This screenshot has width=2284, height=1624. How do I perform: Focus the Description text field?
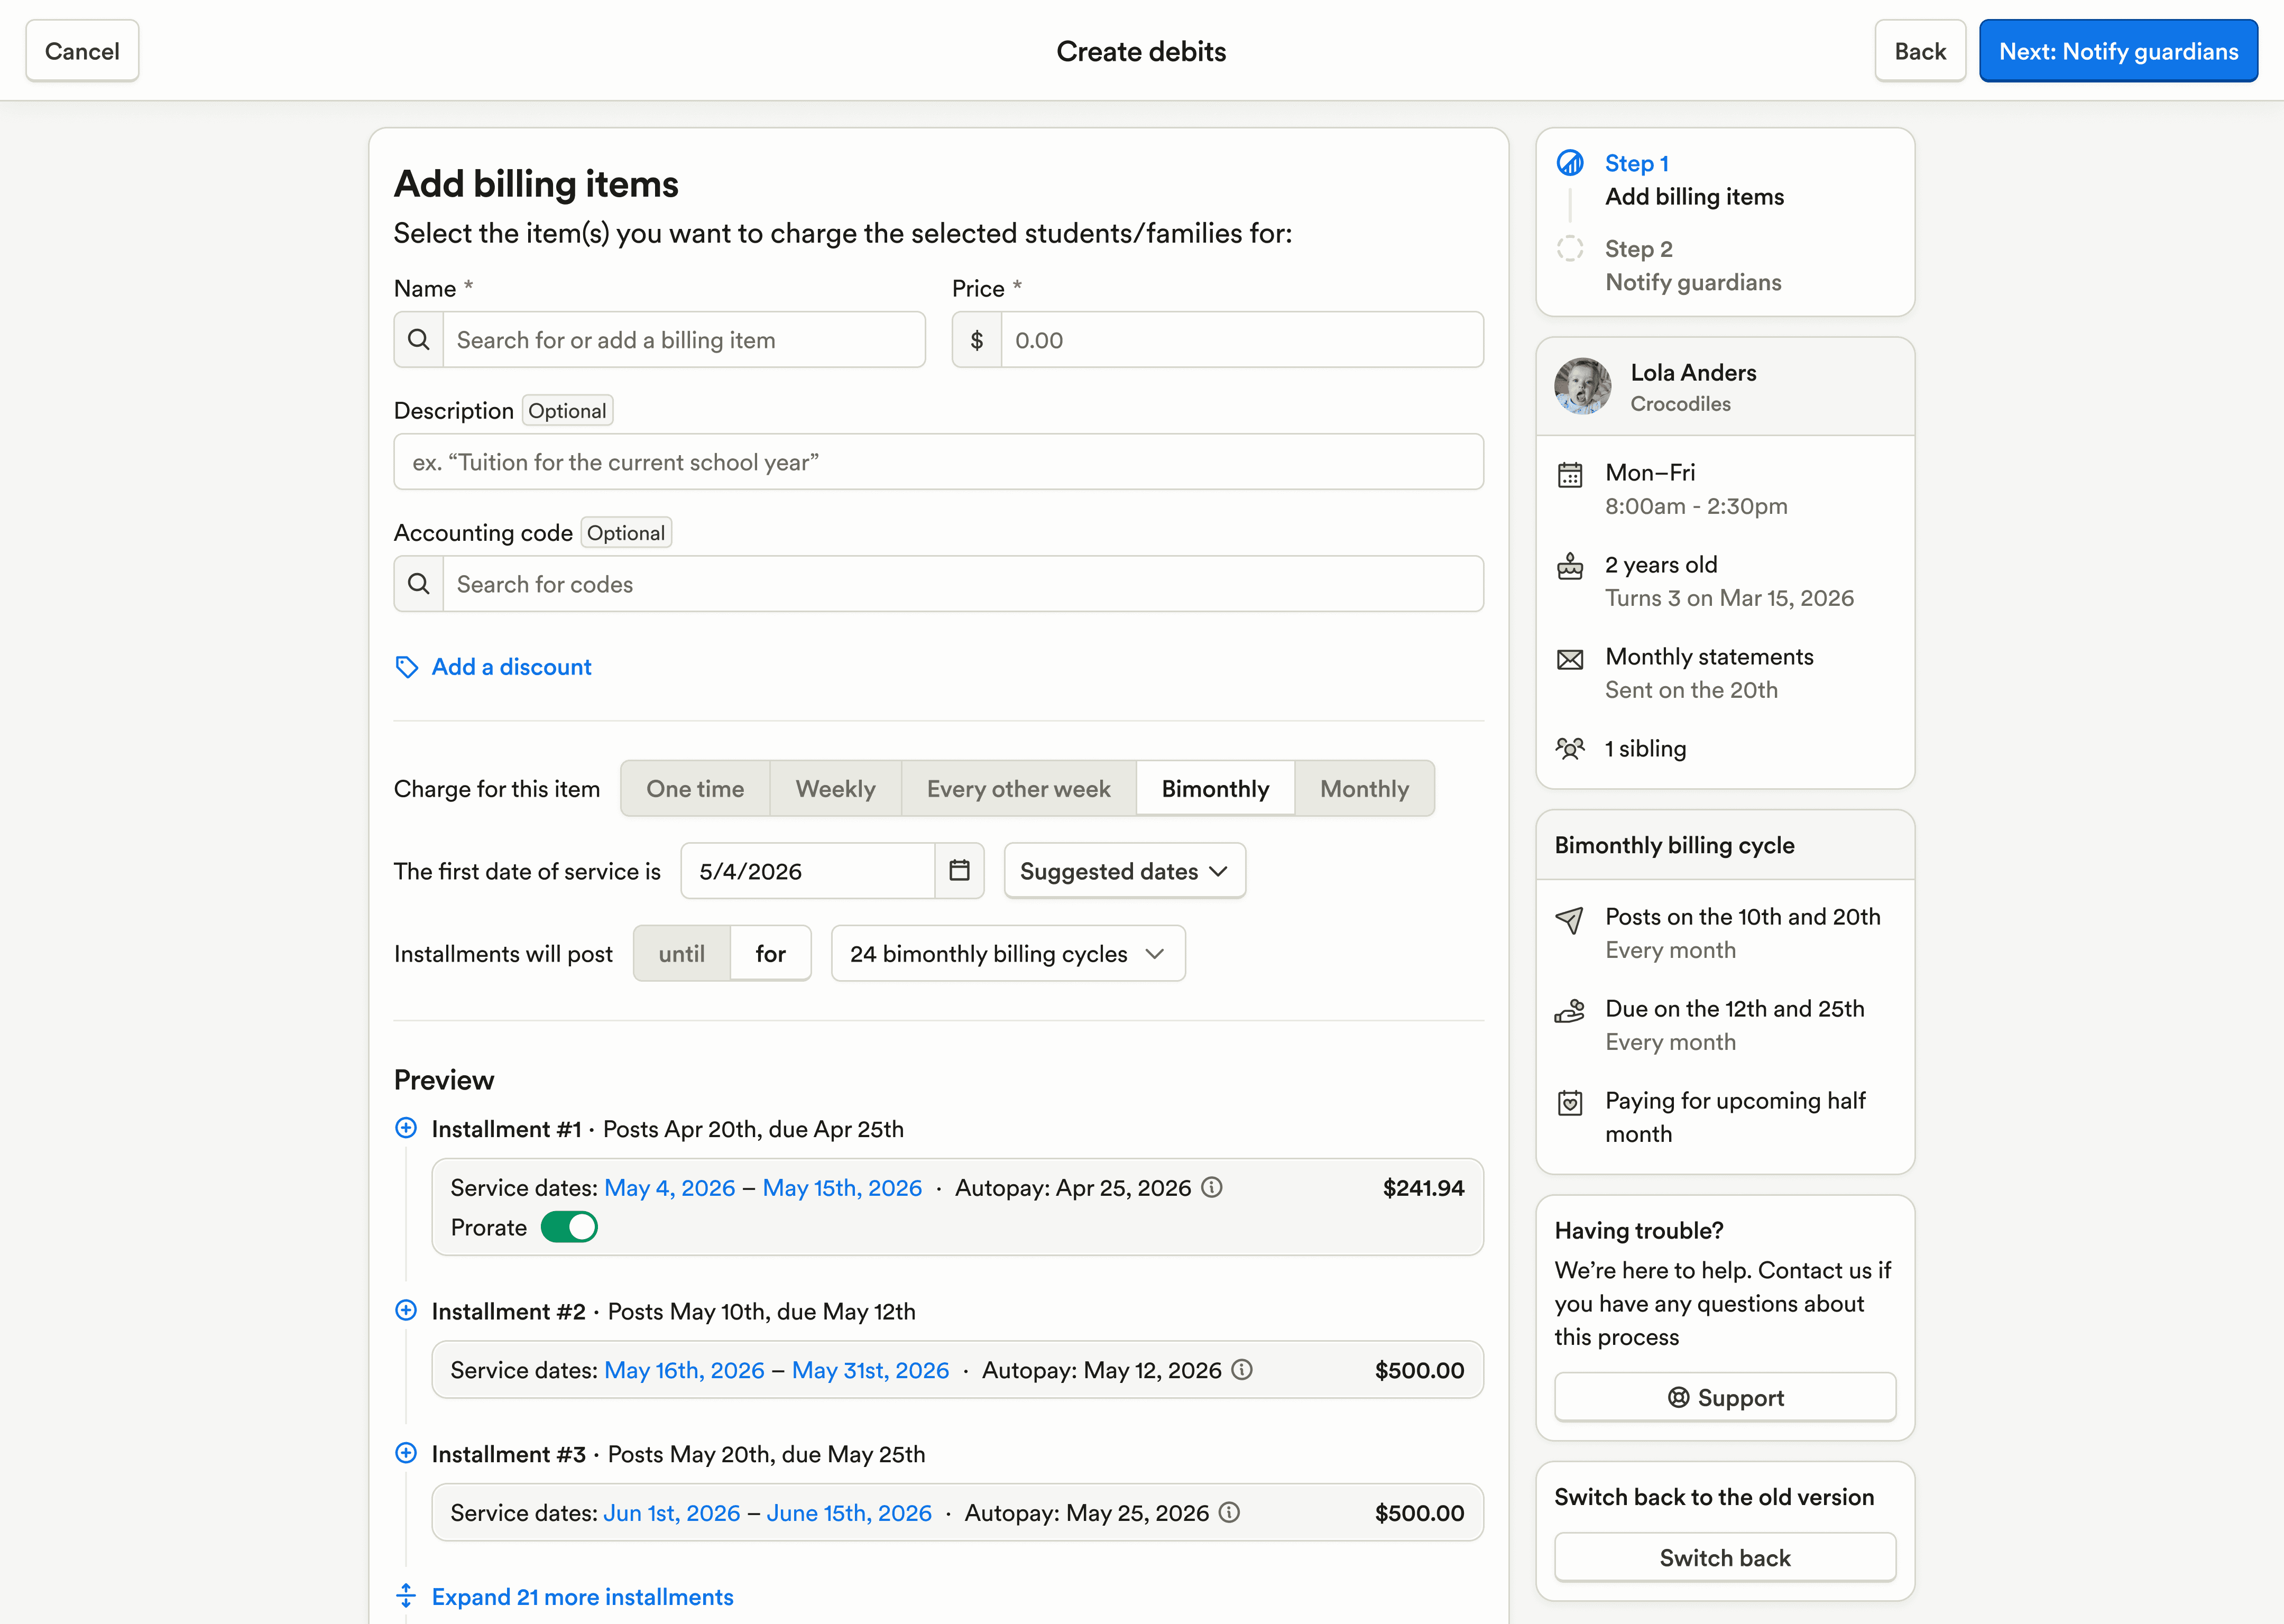[x=938, y=462]
